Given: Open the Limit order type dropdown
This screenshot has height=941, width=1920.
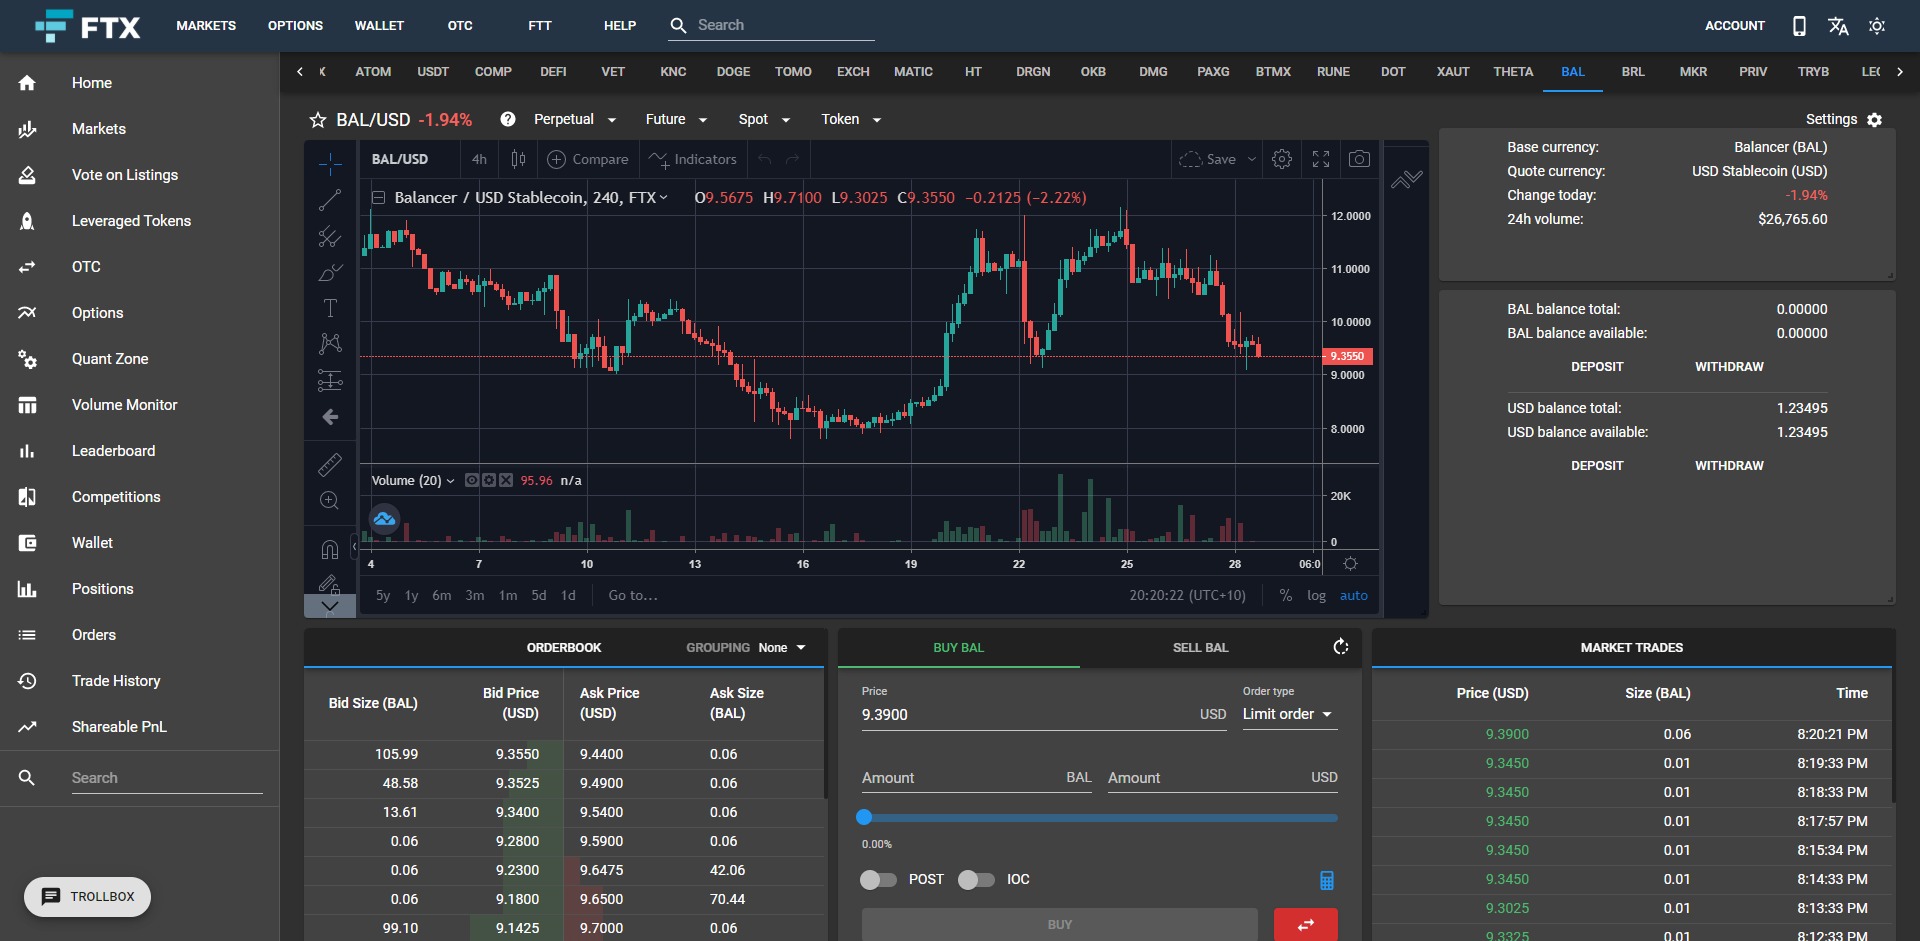Looking at the screenshot, I should [x=1288, y=714].
